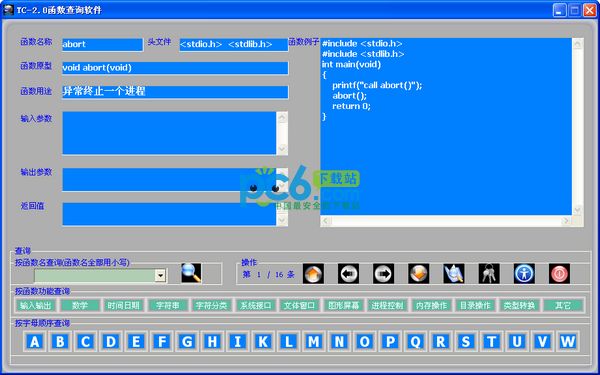Screen dimensions: 600x375
Task: Browse functions starting with letter A
Action: click(34, 341)
